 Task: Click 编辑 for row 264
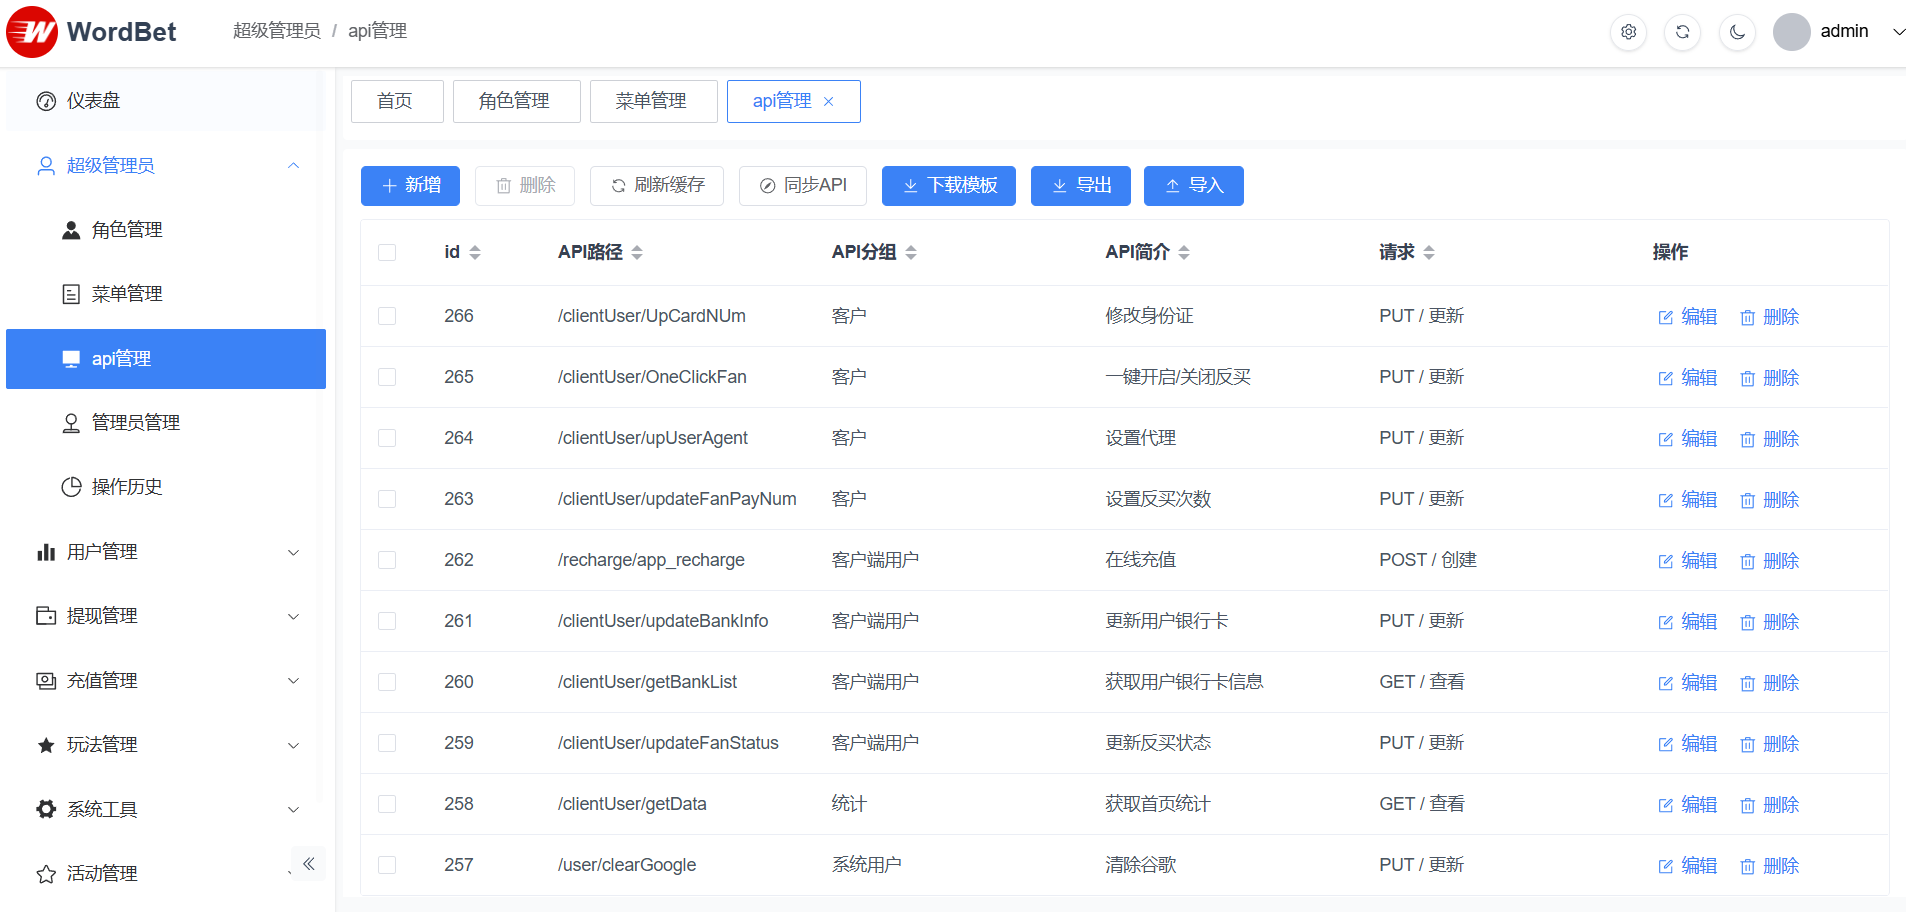coord(1688,439)
